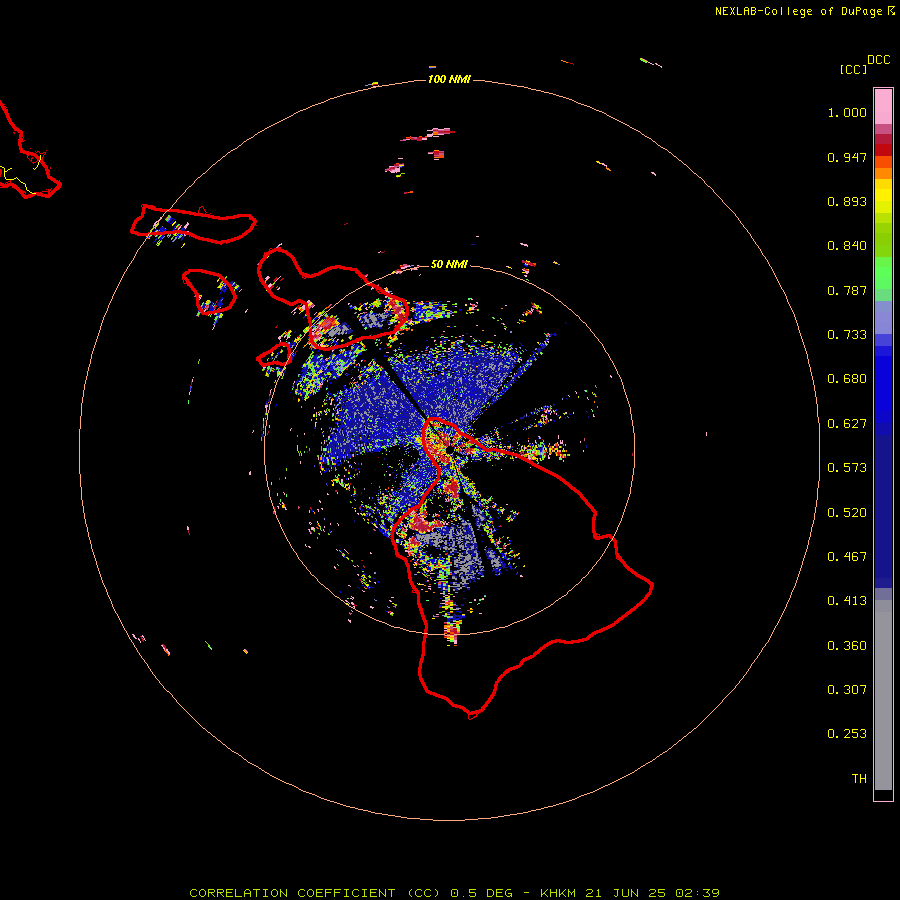Click the 0.893 legend value
Viewport: 900px width, 900px height.
point(847,201)
